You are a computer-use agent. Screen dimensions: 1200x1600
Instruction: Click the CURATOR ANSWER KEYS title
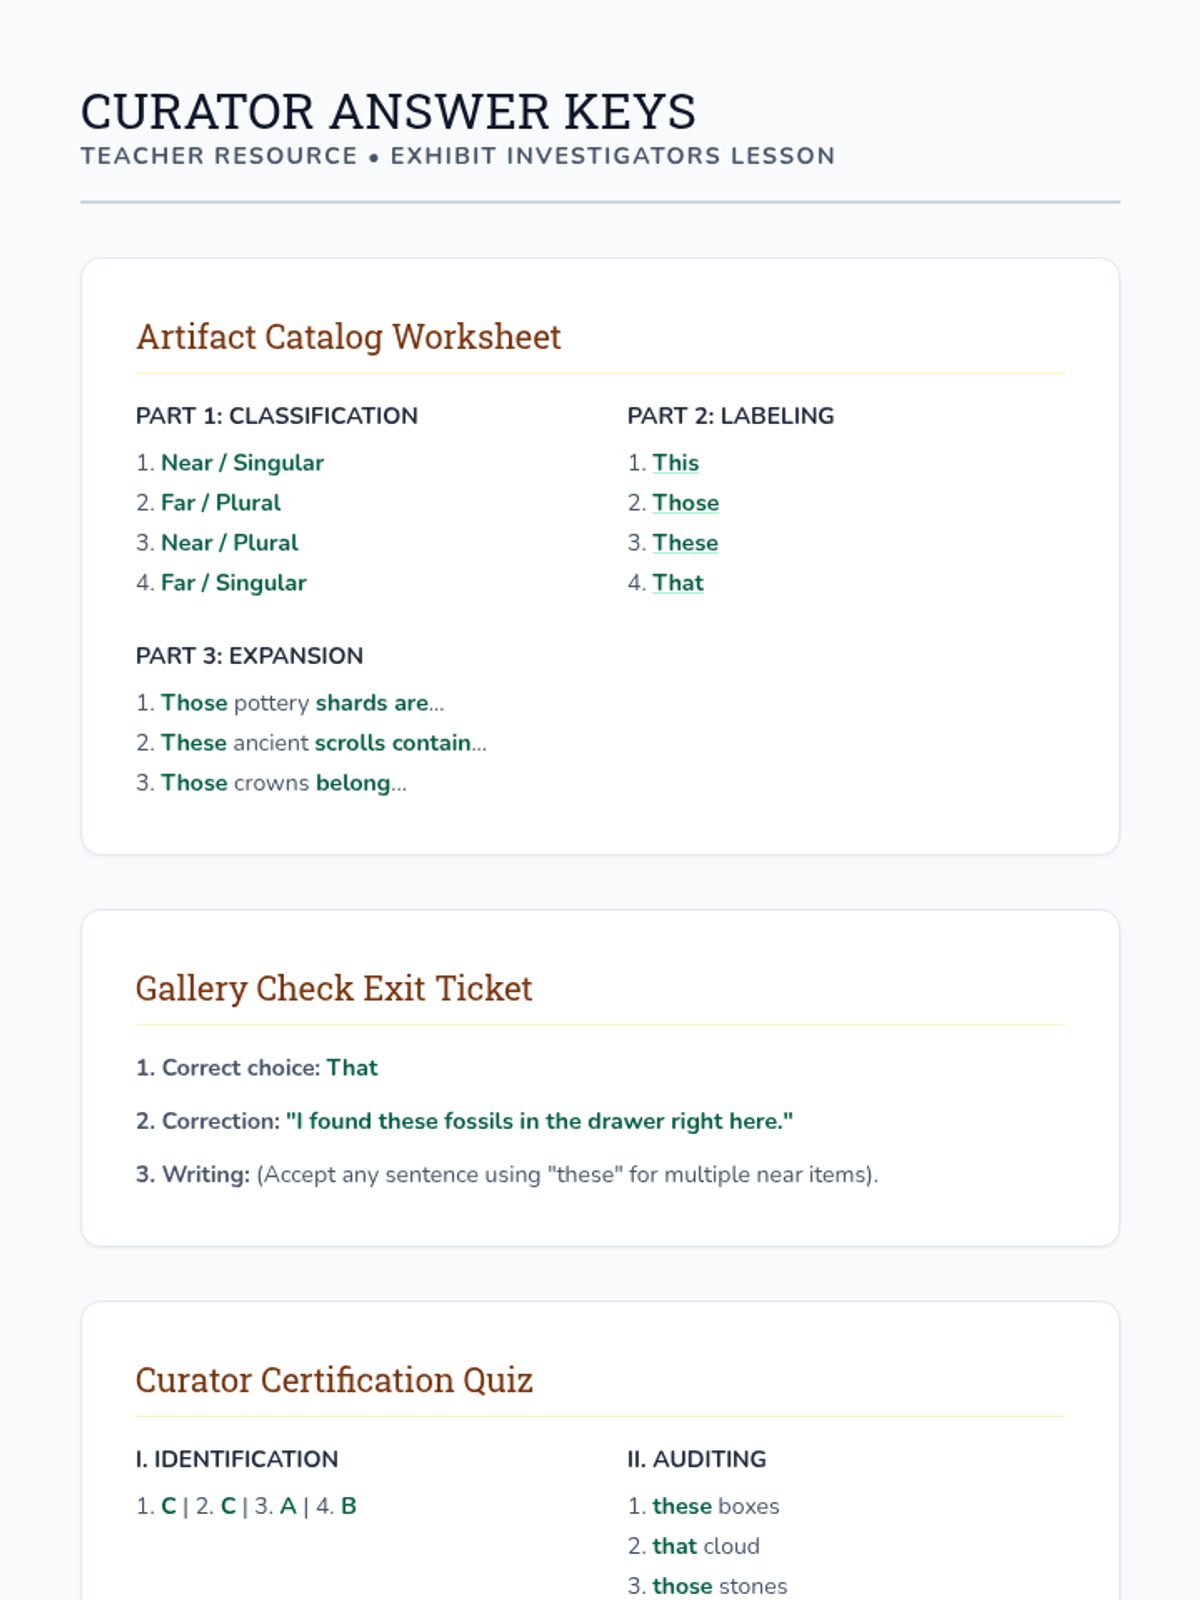click(388, 111)
